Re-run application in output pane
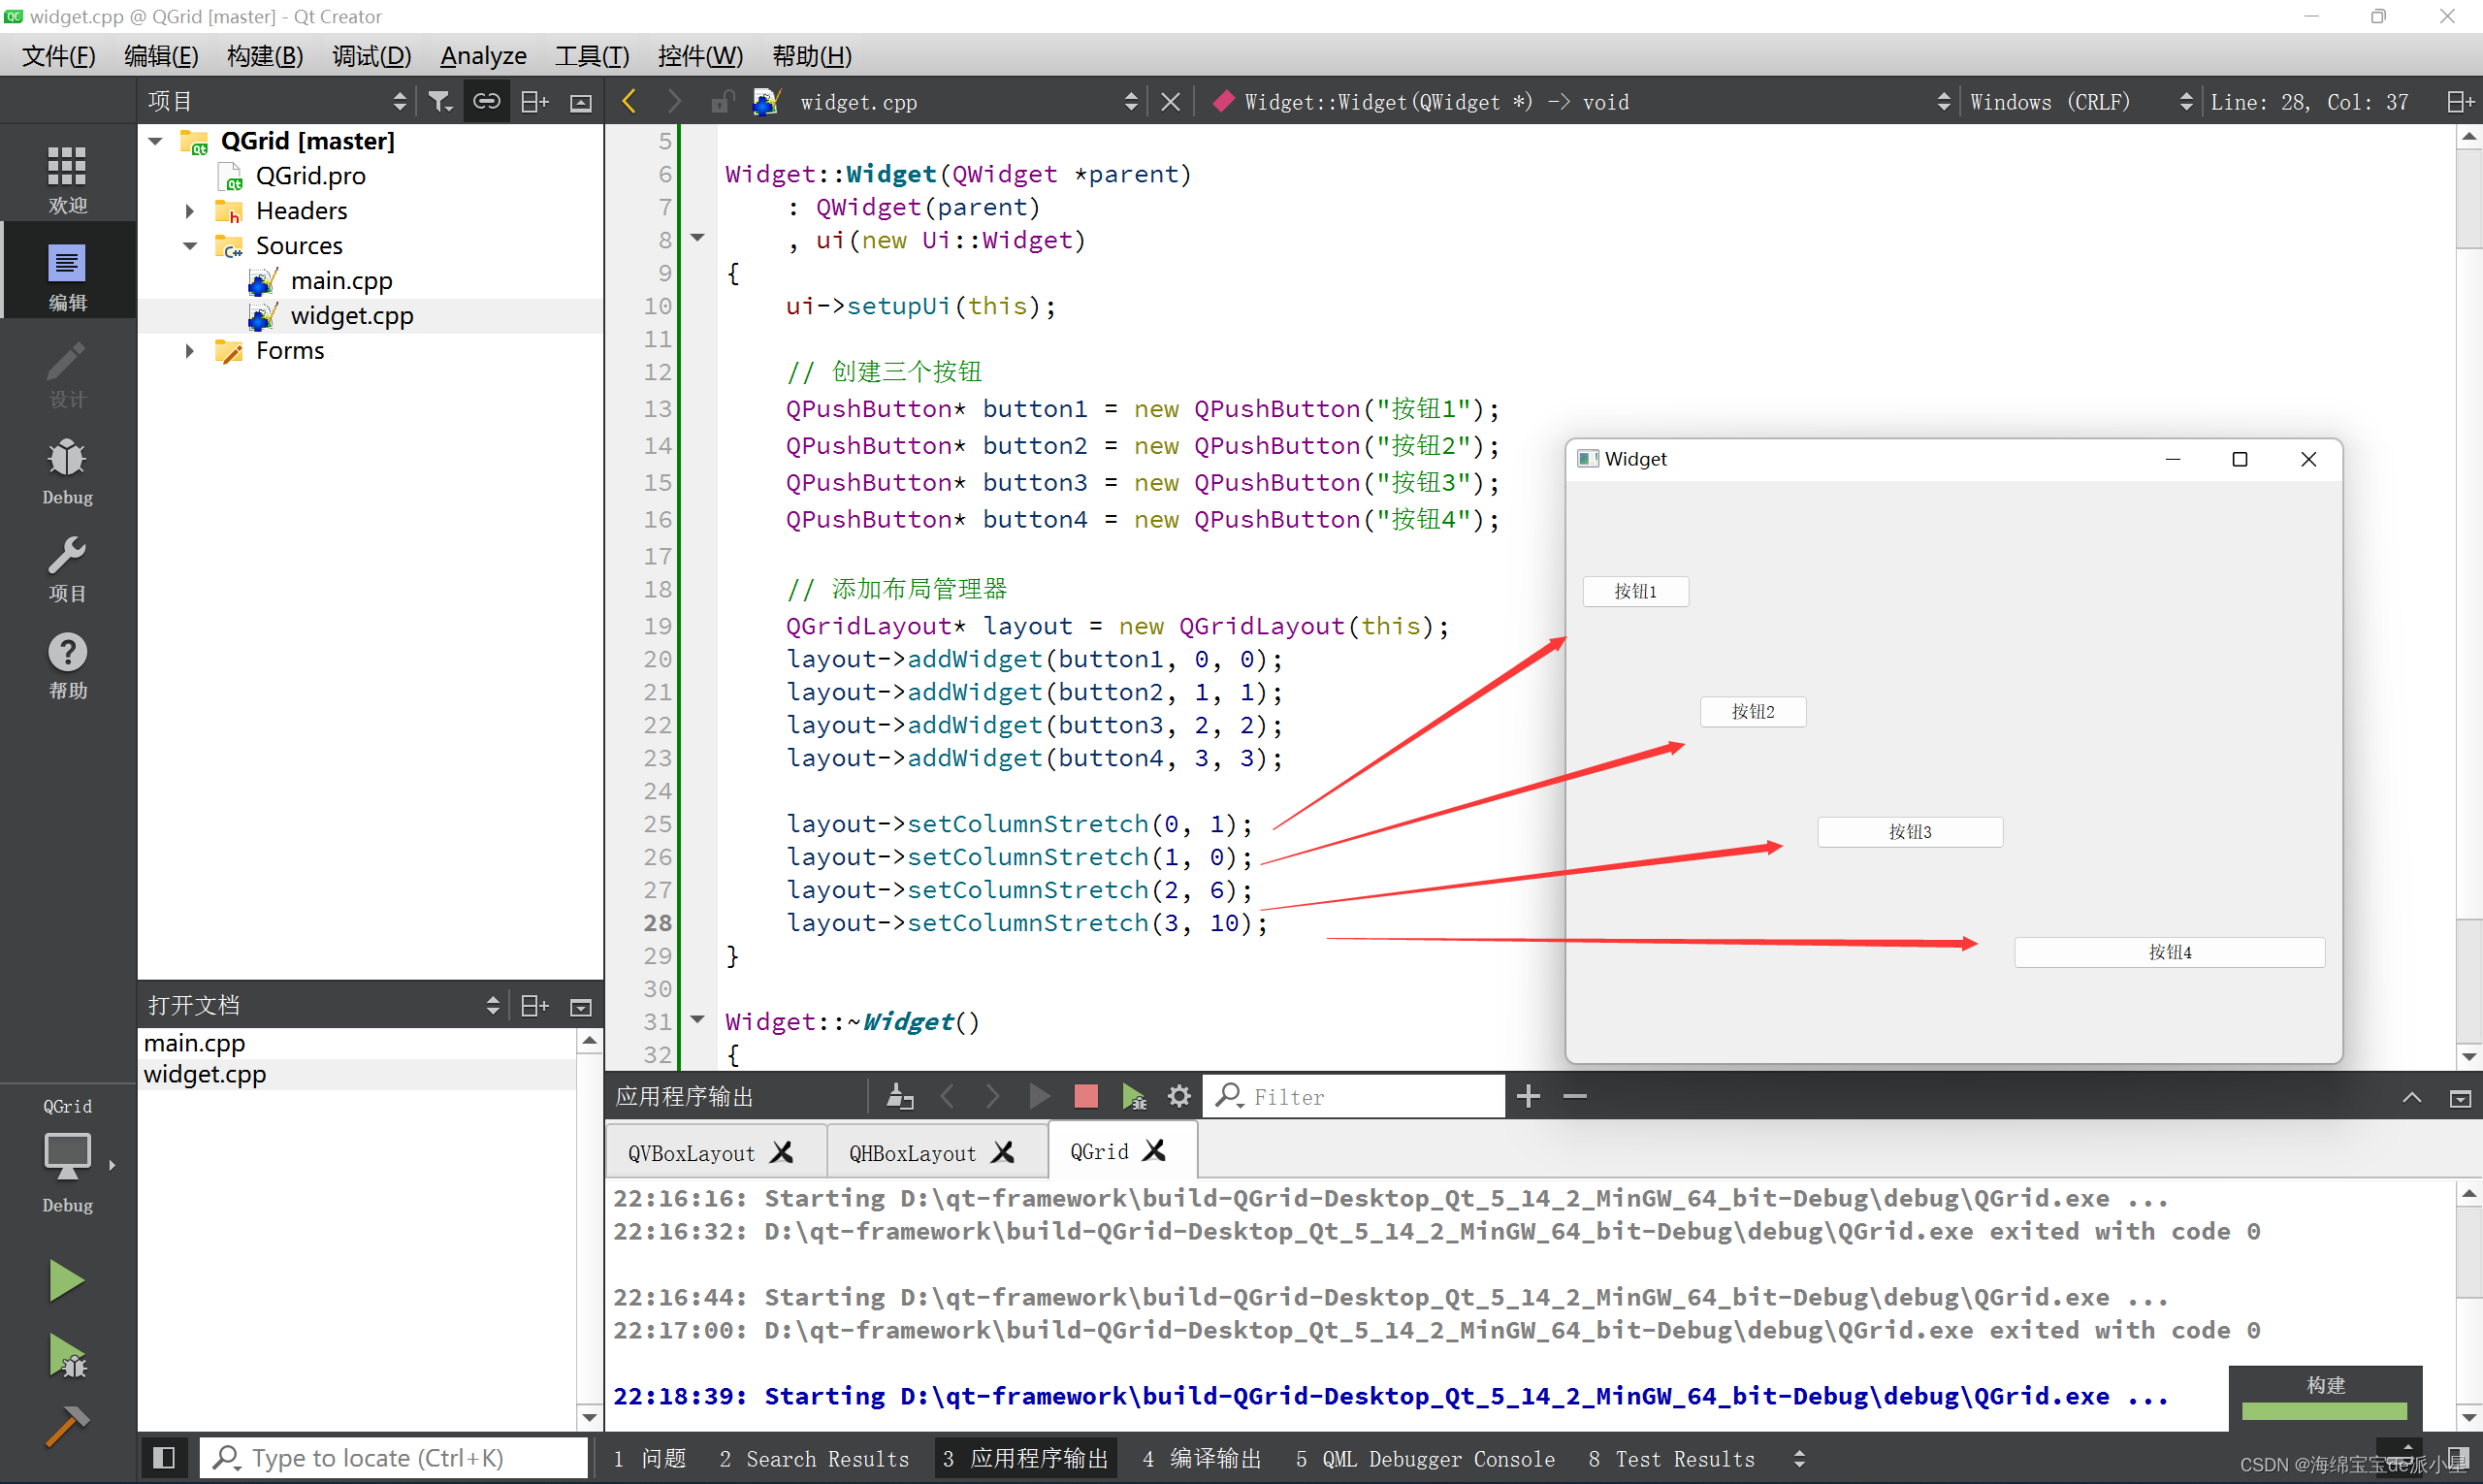The width and height of the screenshot is (2483, 1484). [x=1039, y=1096]
